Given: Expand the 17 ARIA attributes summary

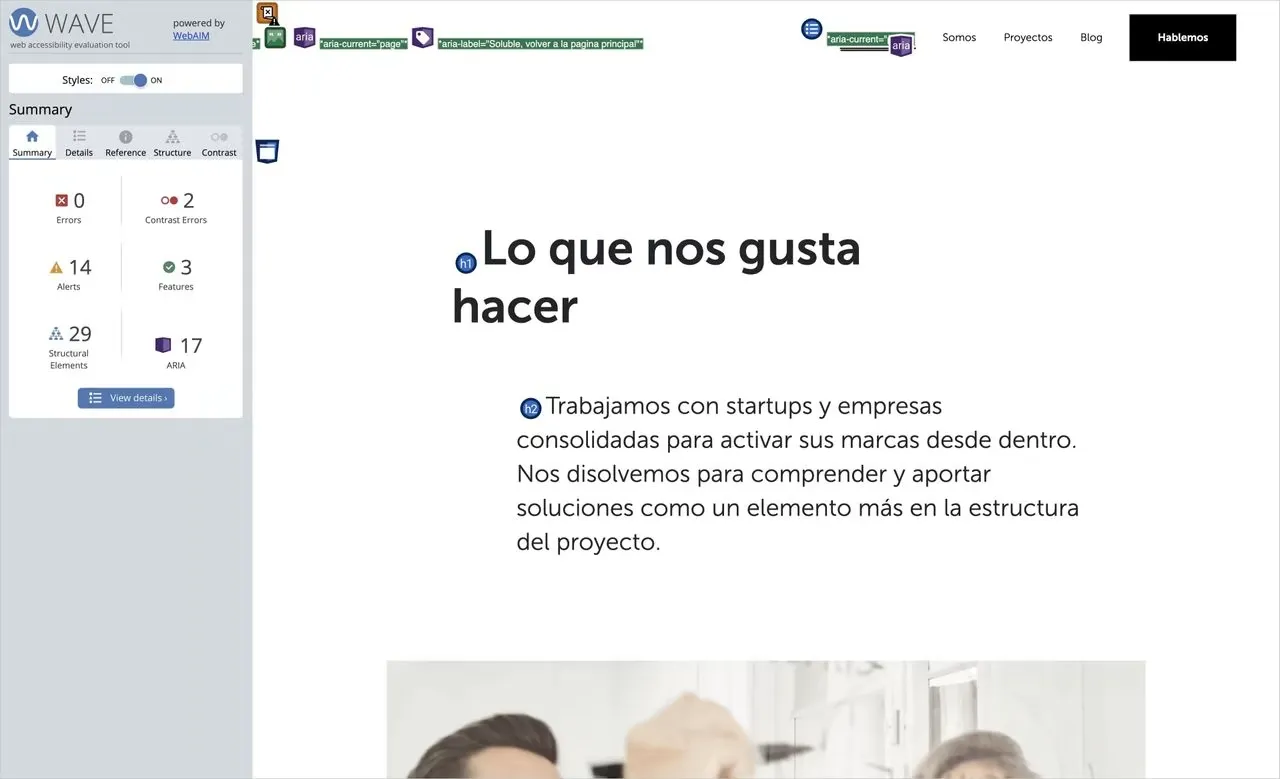Looking at the screenshot, I should coord(176,345).
